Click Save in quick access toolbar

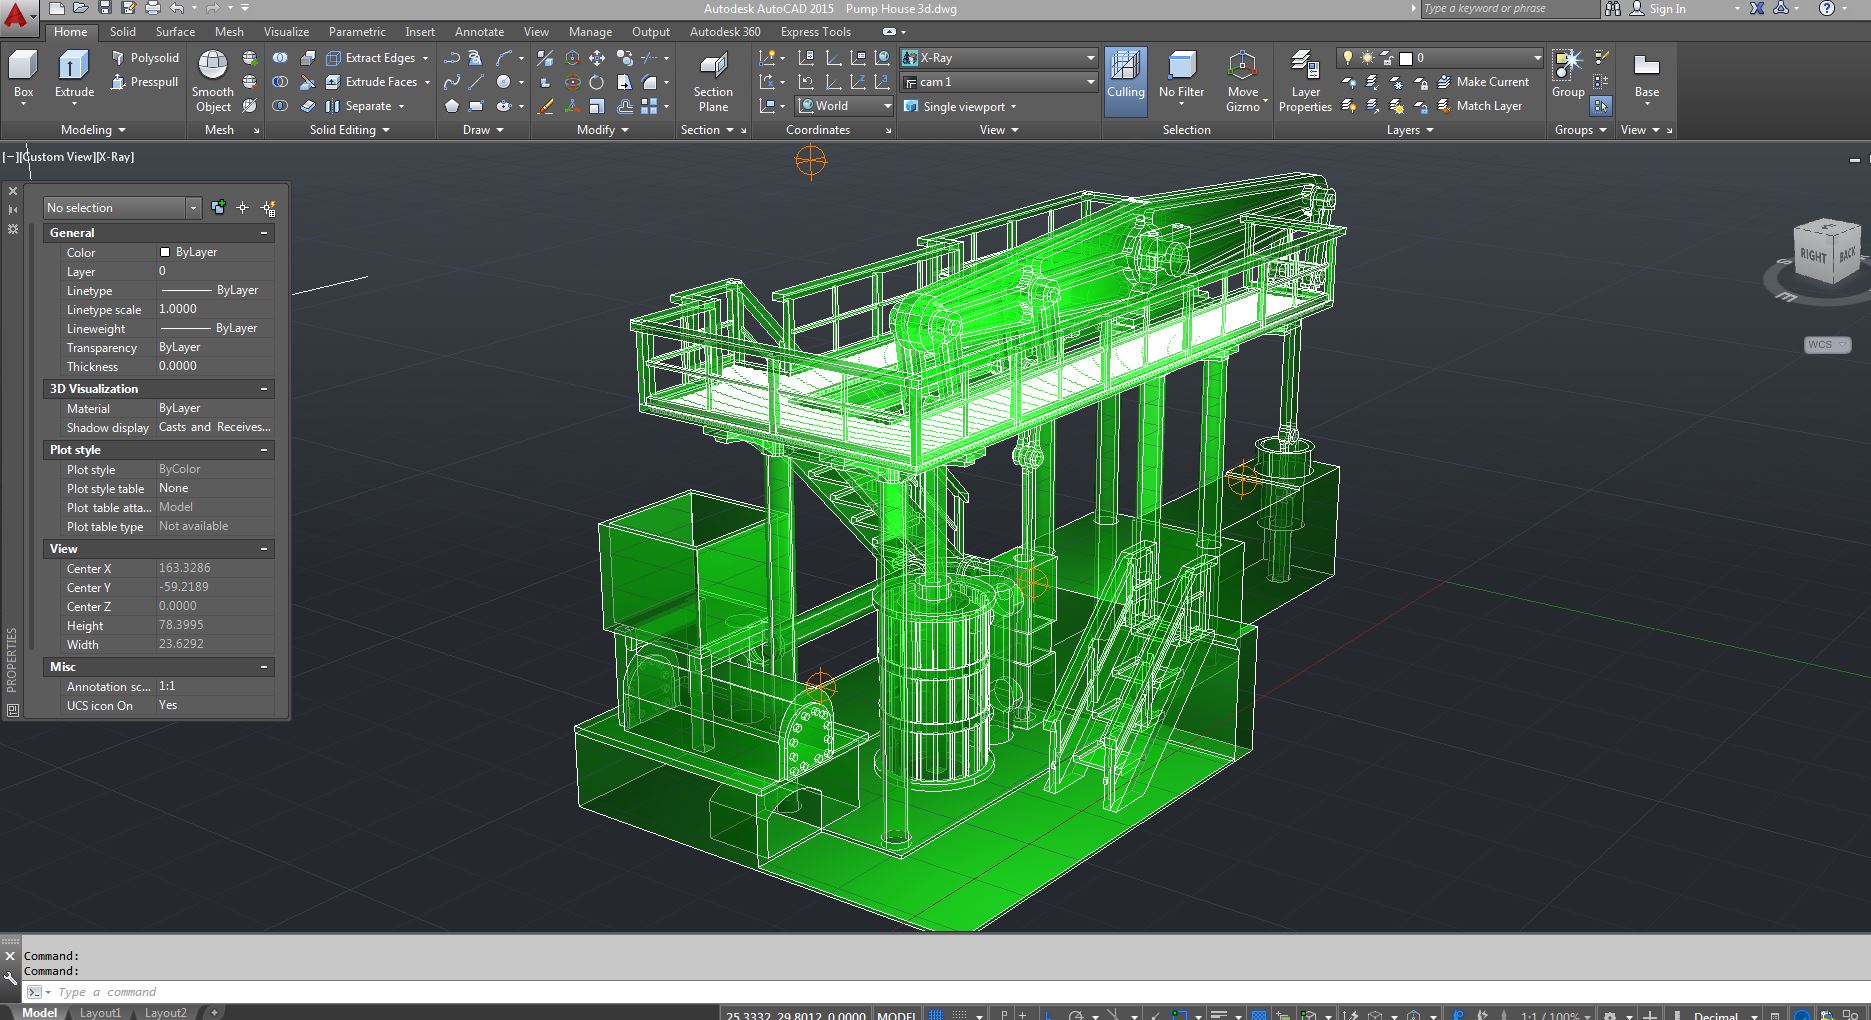tap(105, 8)
